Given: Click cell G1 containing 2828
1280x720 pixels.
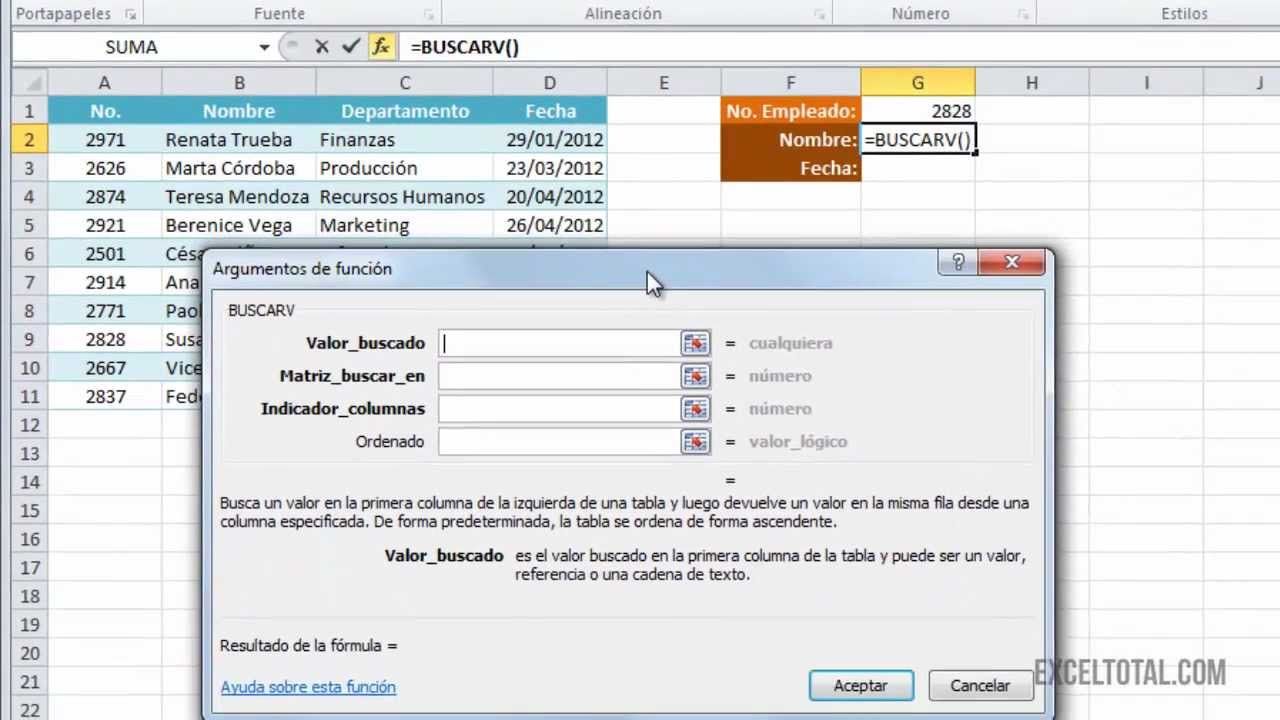Looking at the screenshot, I should [x=918, y=111].
